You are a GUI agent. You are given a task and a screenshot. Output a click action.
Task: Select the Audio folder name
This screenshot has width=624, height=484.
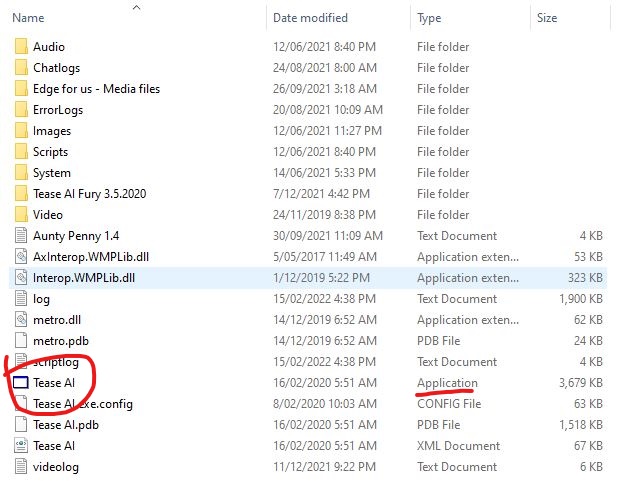(x=49, y=47)
